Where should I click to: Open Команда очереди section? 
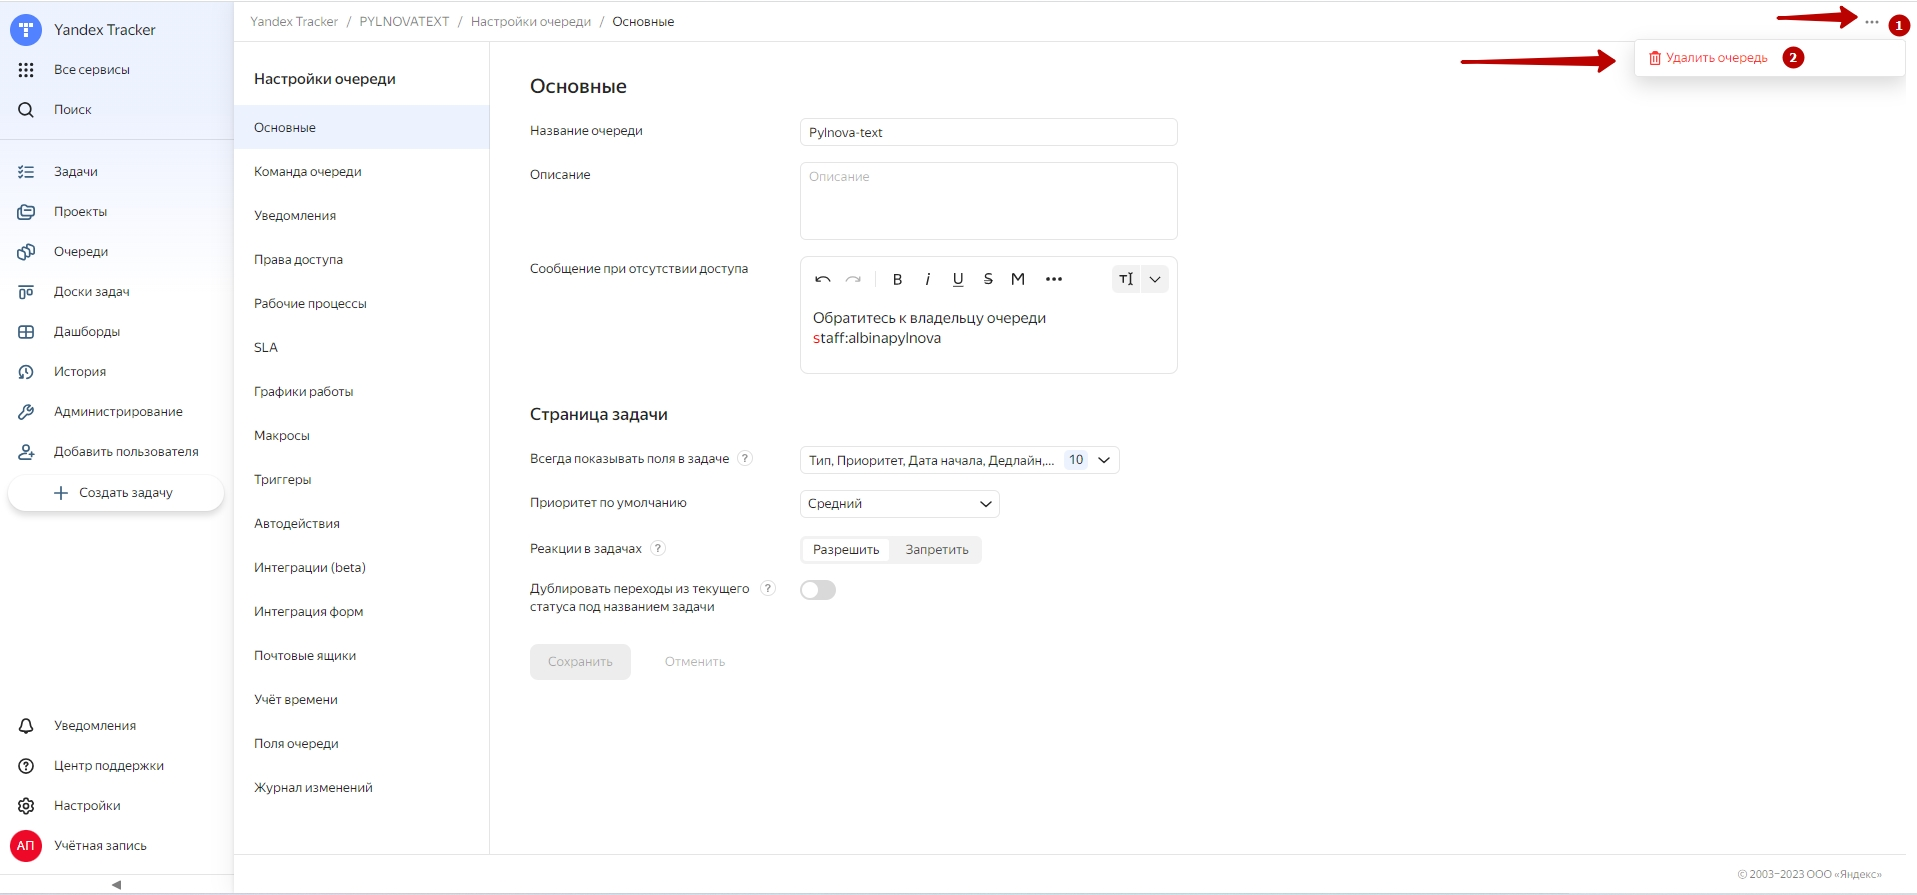pyautogui.click(x=362, y=172)
